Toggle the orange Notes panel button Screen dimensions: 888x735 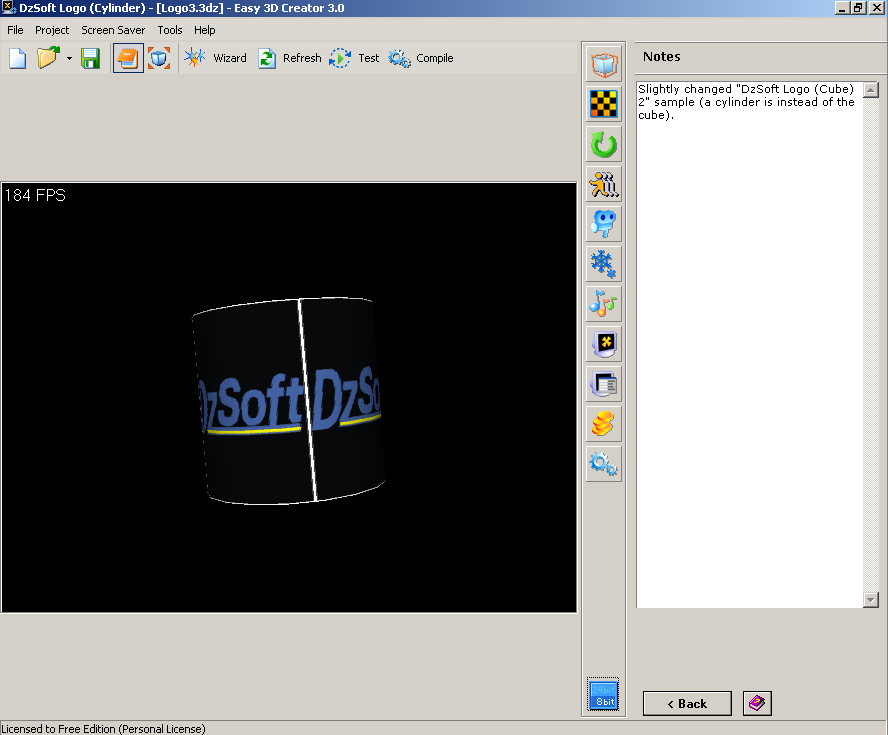128,58
